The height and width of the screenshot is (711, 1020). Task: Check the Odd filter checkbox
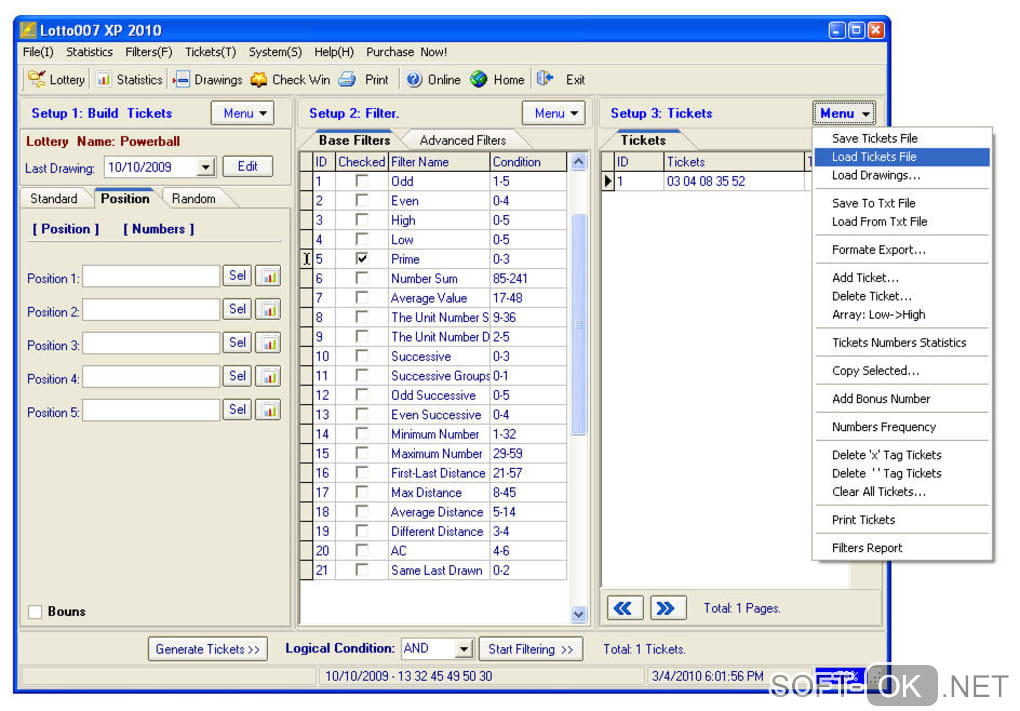pyautogui.click(x=362, y=181)
